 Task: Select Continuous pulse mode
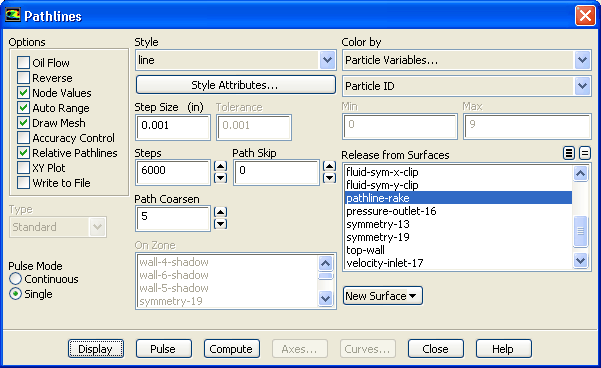pyautogui.click(x=15, y=279)
